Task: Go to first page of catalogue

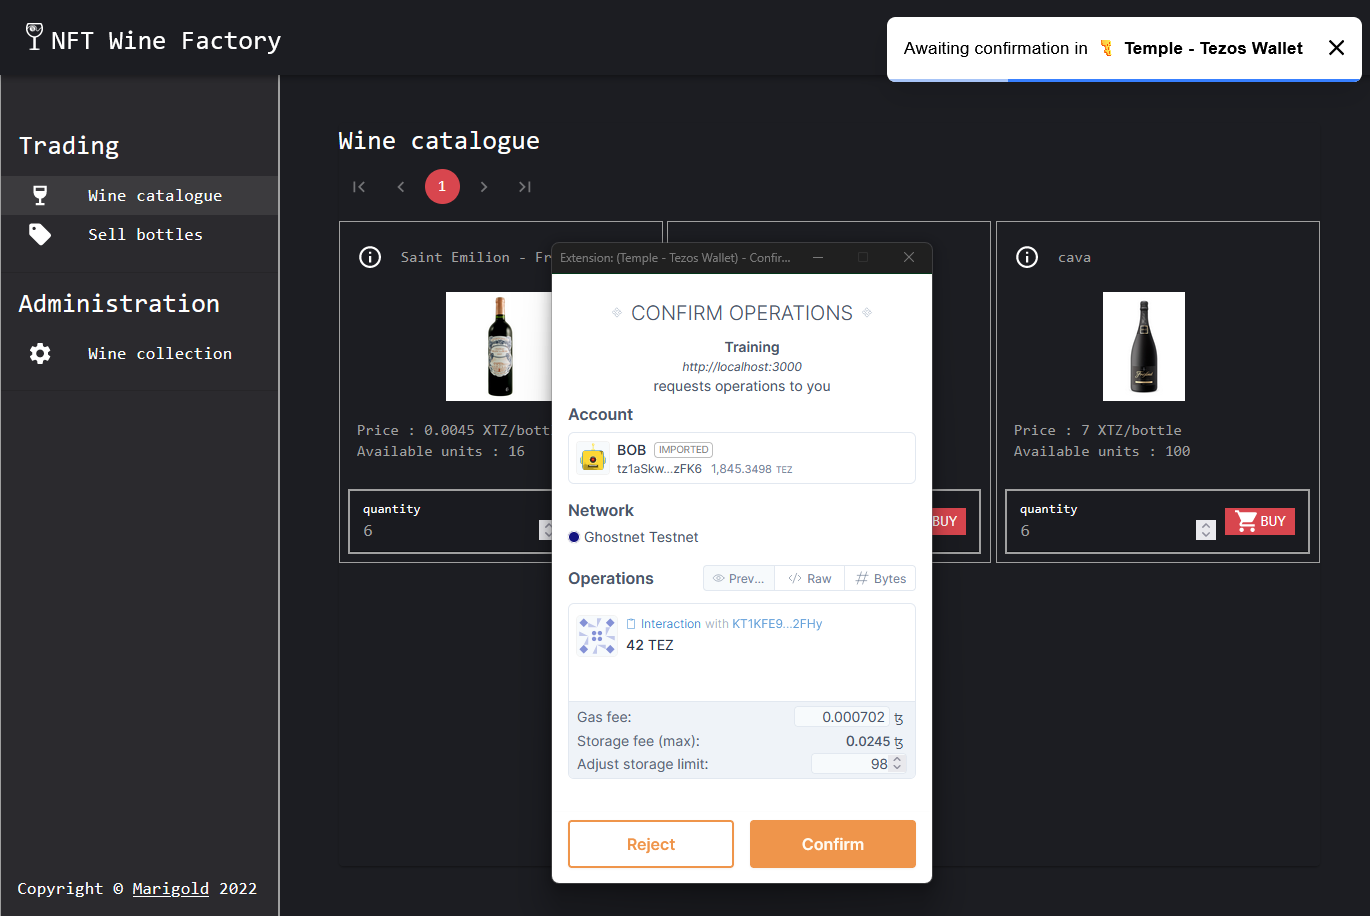Action: pos(359,187)
